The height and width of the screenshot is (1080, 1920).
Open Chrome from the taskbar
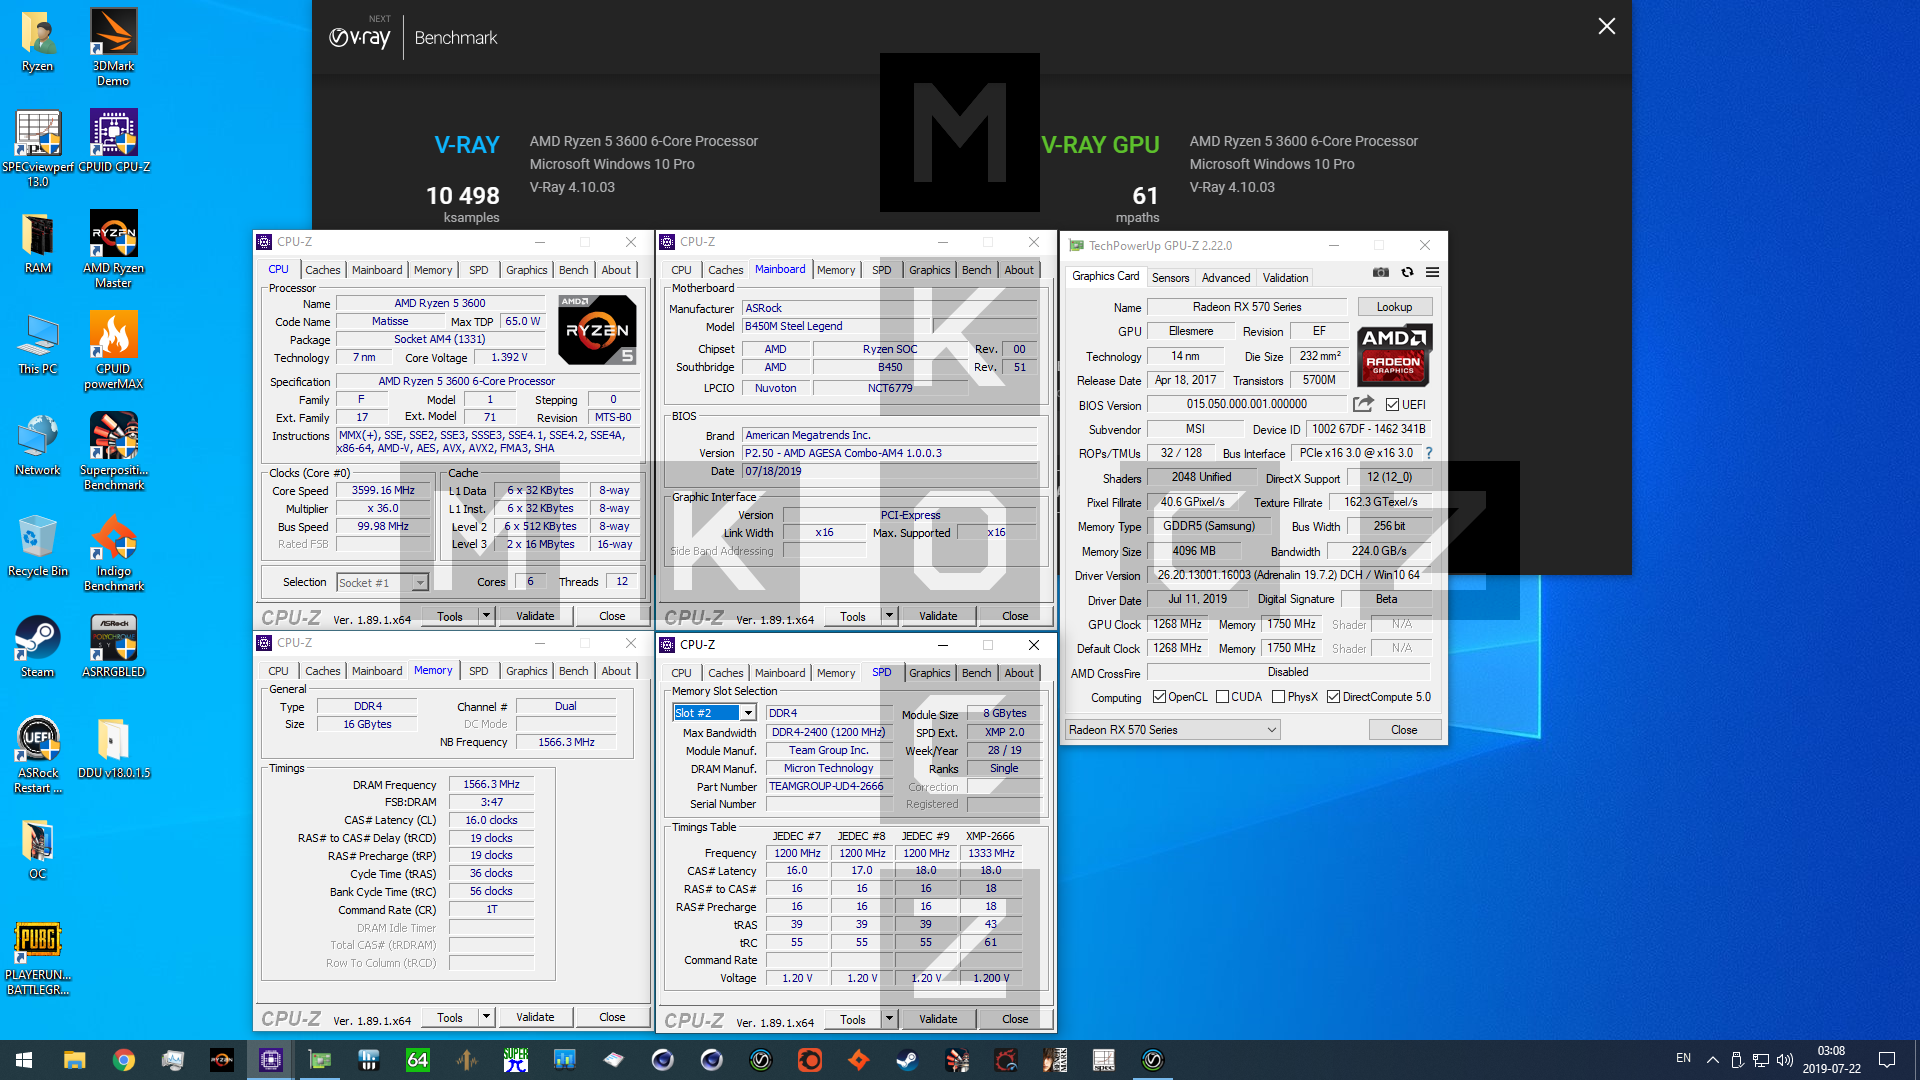[124, 1060]
